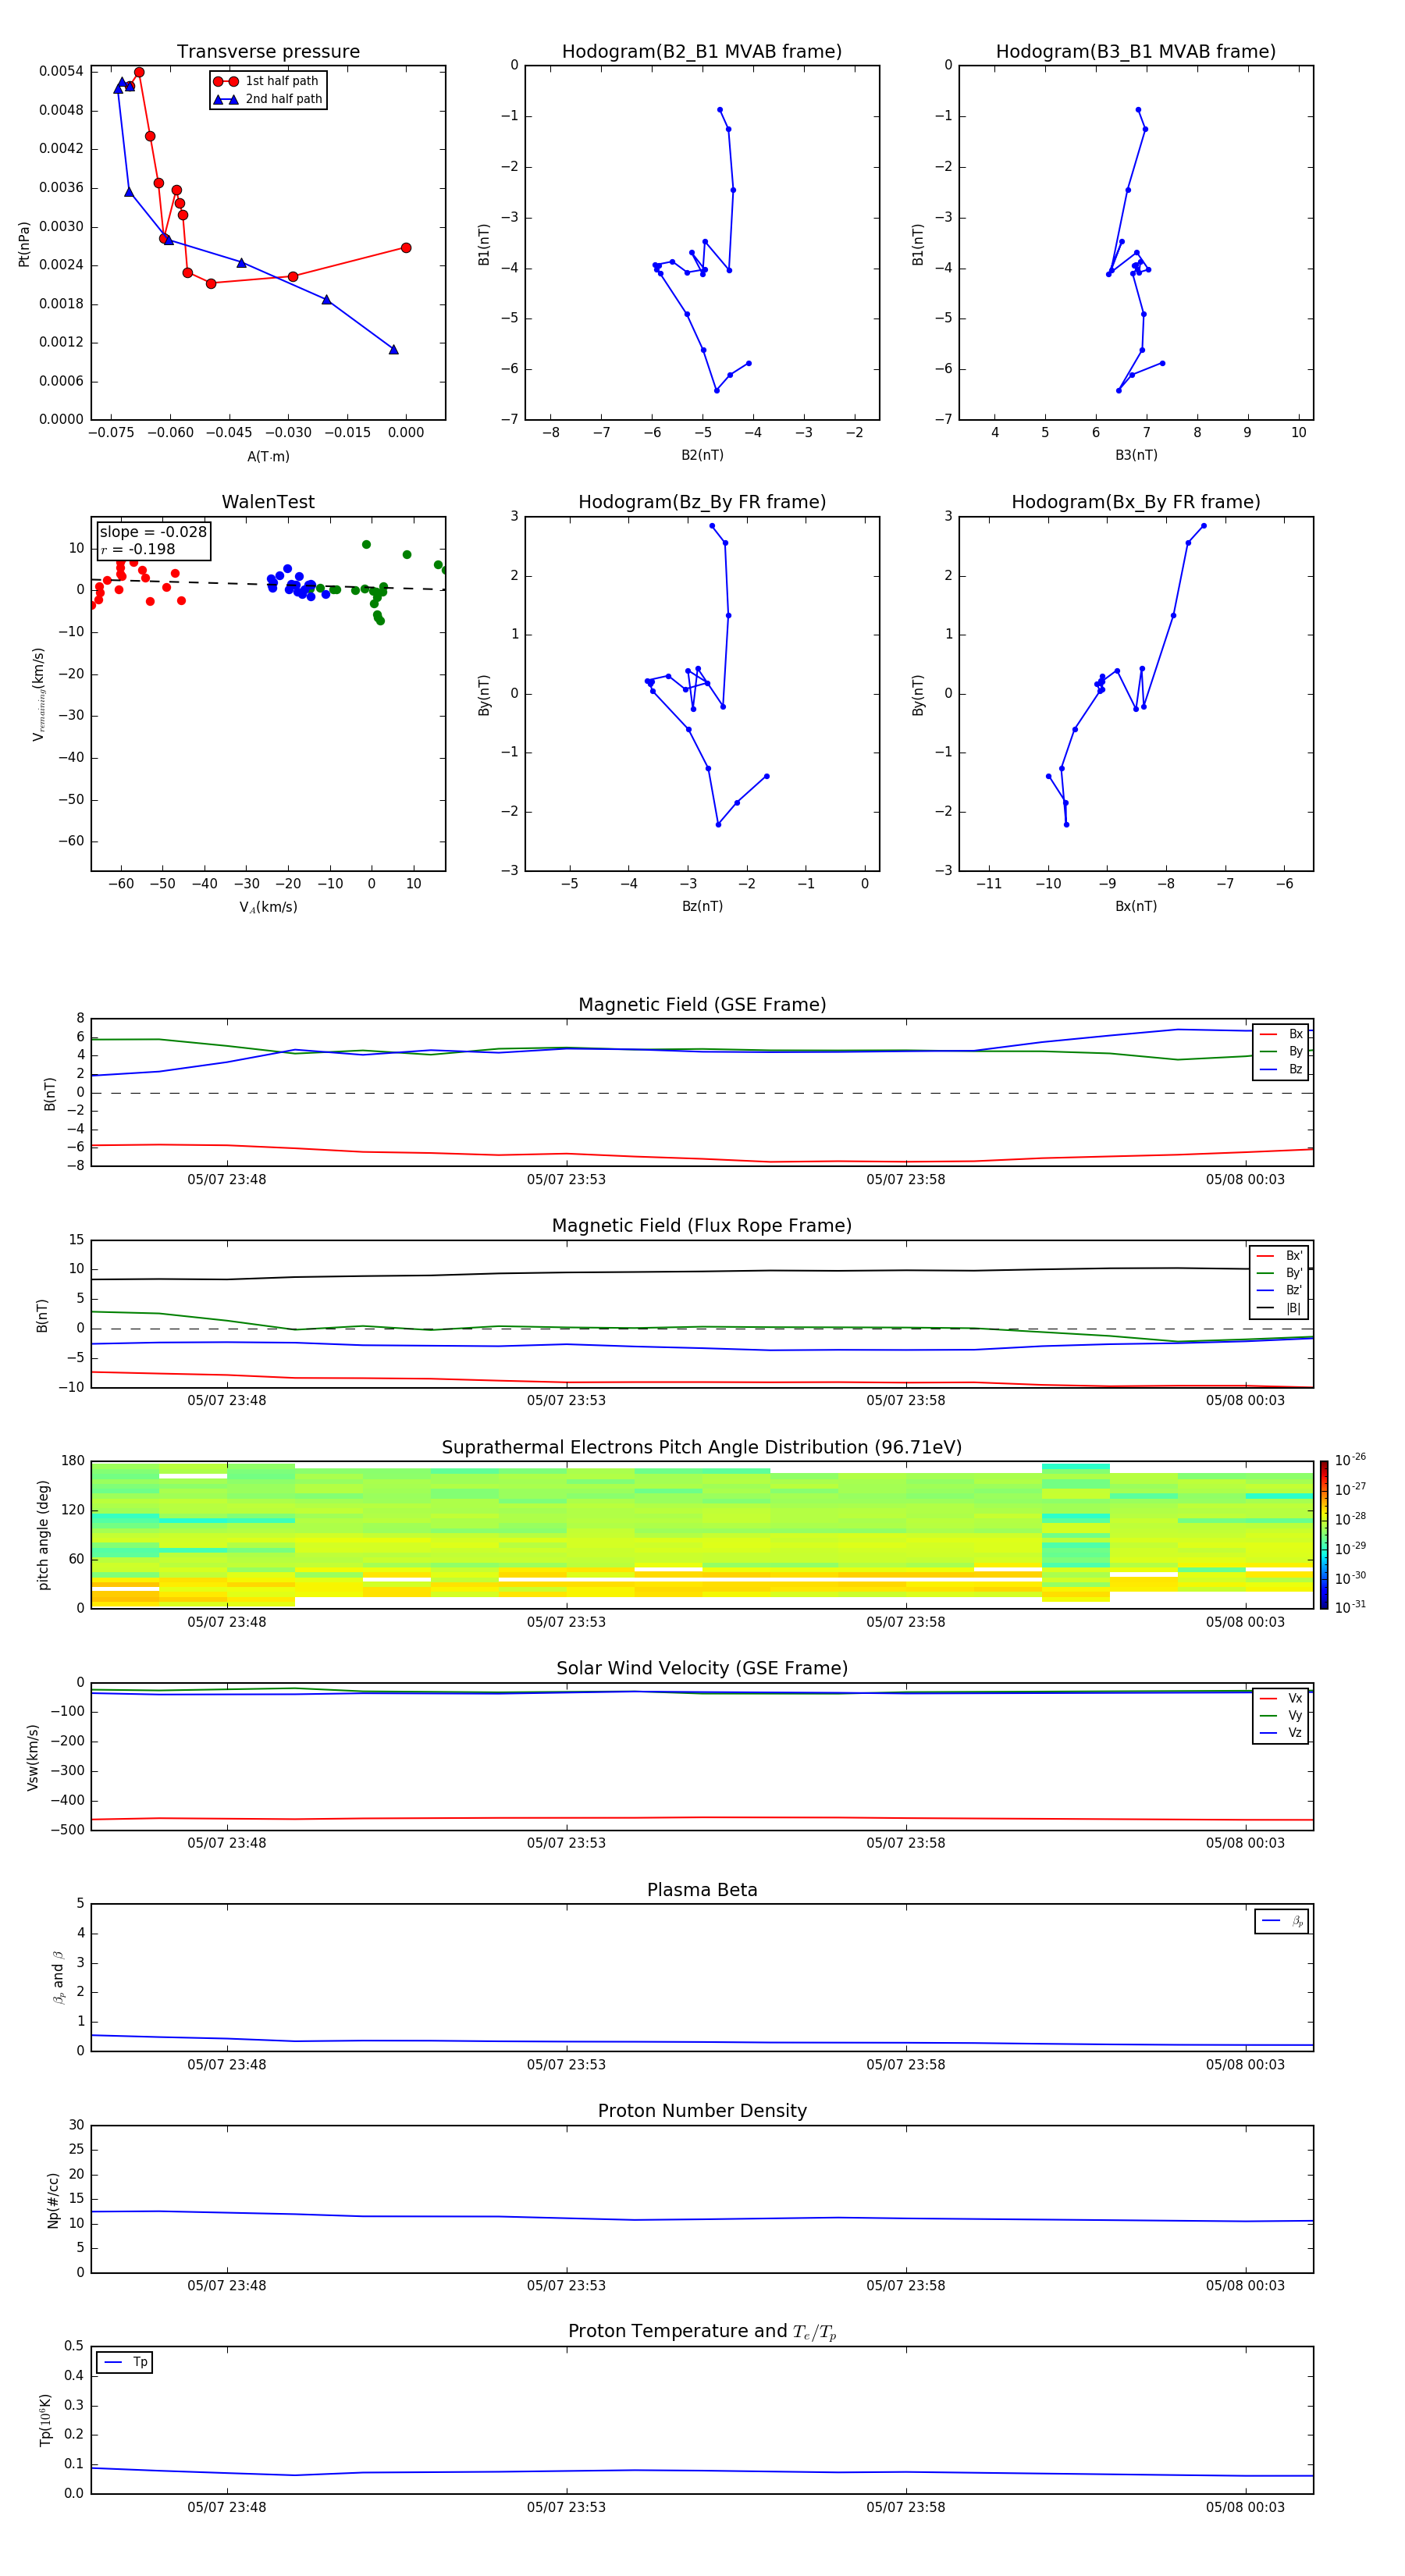Select '2nd half path' legend entry
The width and height of the screenshot is (1405, 2576).
point(268,99)
